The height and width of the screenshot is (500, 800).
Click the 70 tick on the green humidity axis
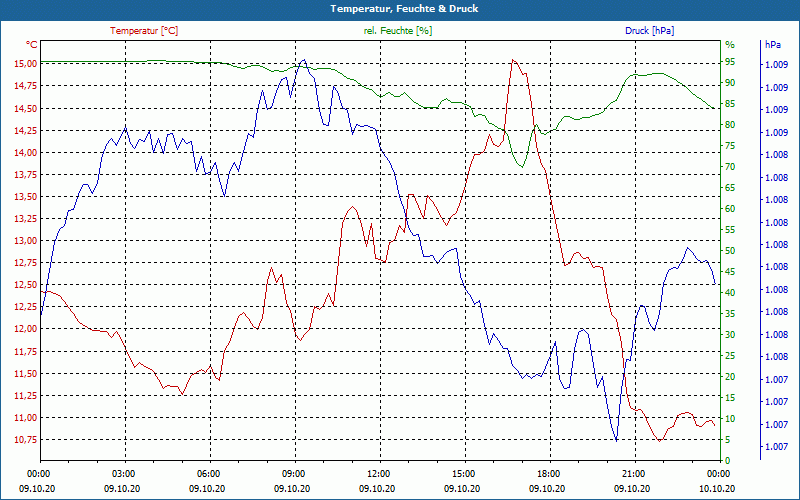(730, 167)
